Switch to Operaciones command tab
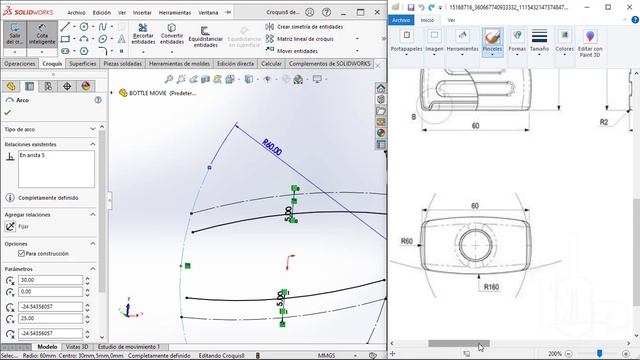 click(x=20, y=64)
